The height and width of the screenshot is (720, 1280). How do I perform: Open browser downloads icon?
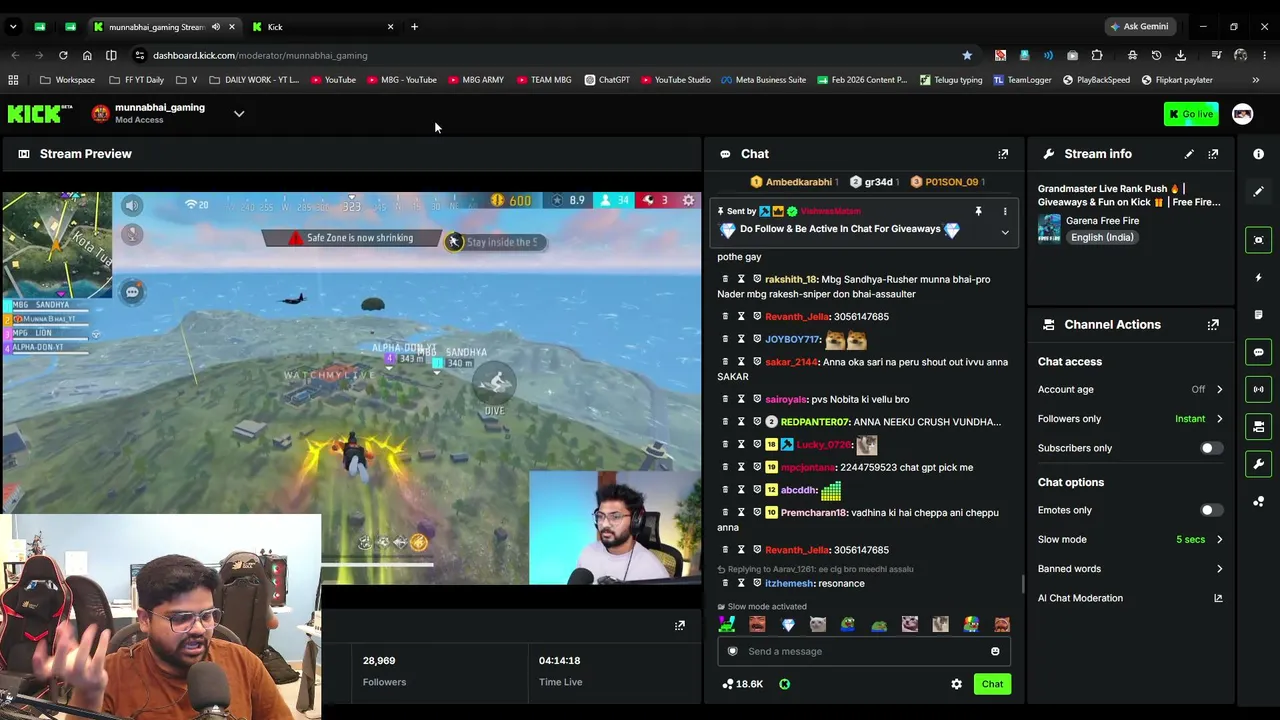coord(1181,55)
